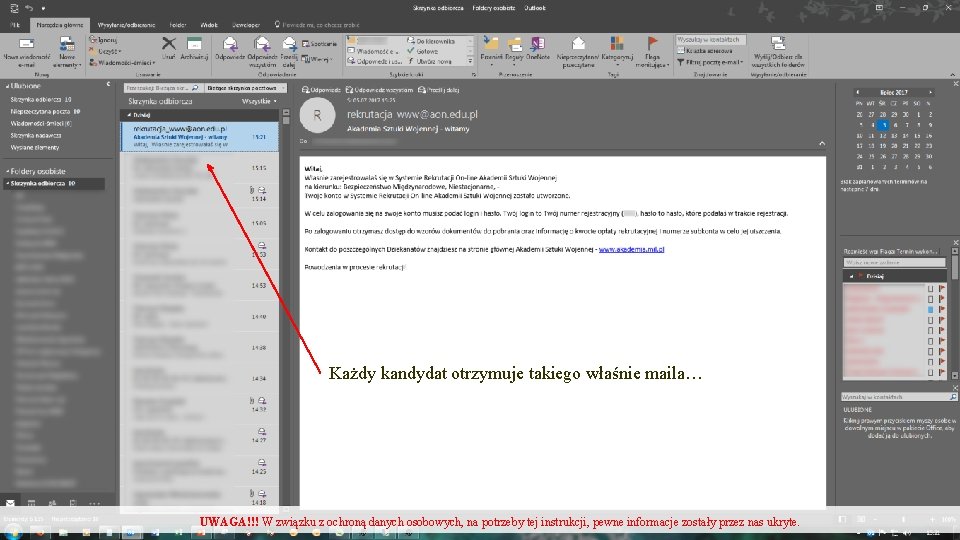This screenshot has width=960, height=540.
Task: Toggle Nieprzeczytane/przeczytane status
Action: click(578, 52)
